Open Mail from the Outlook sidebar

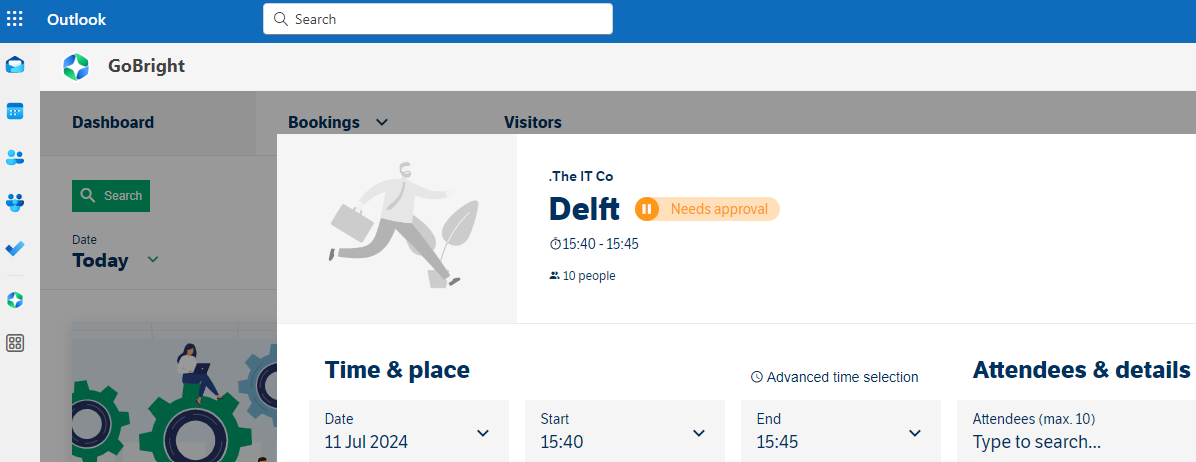[14, 65]
